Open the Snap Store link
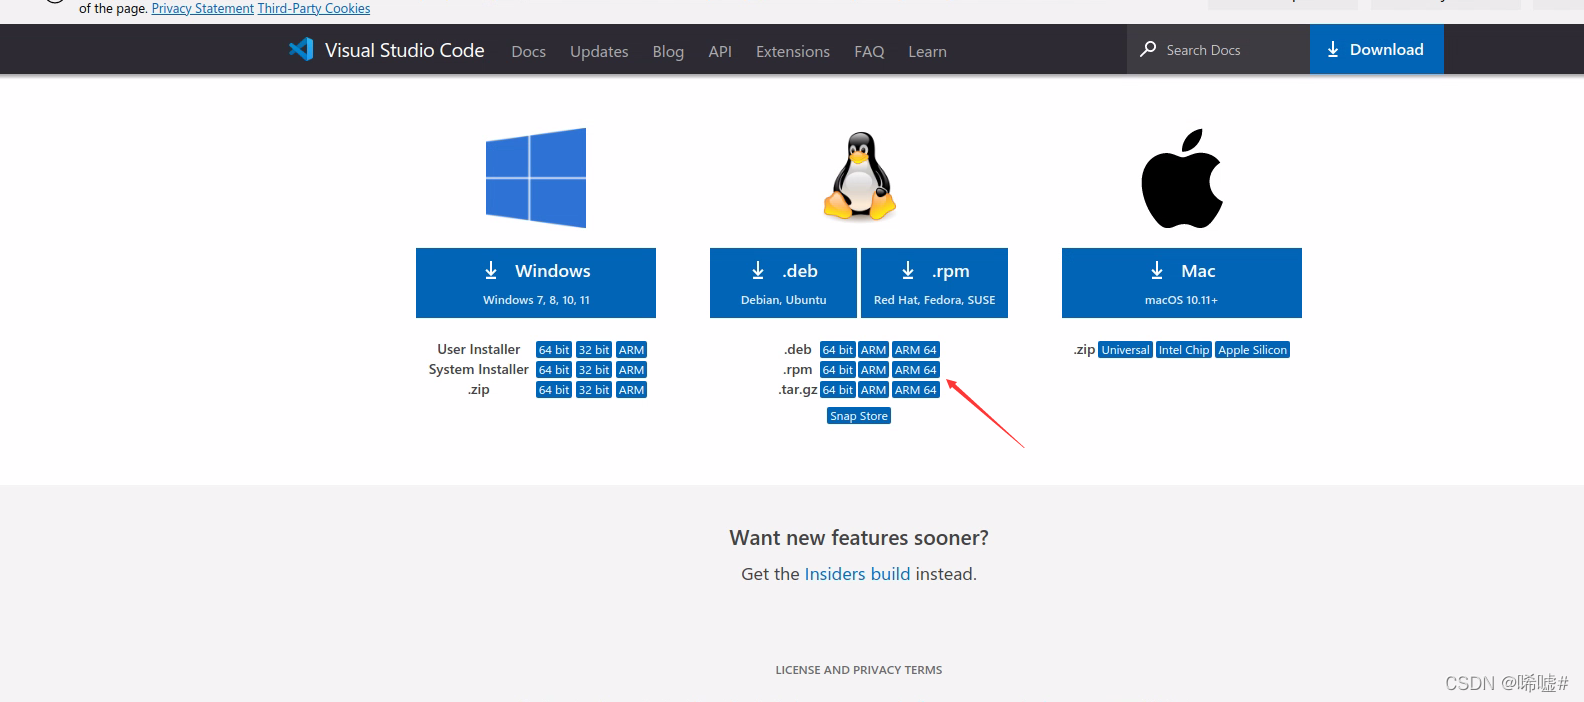The height and width of the screenshot is (702, 1584). (x=859, y=416)
